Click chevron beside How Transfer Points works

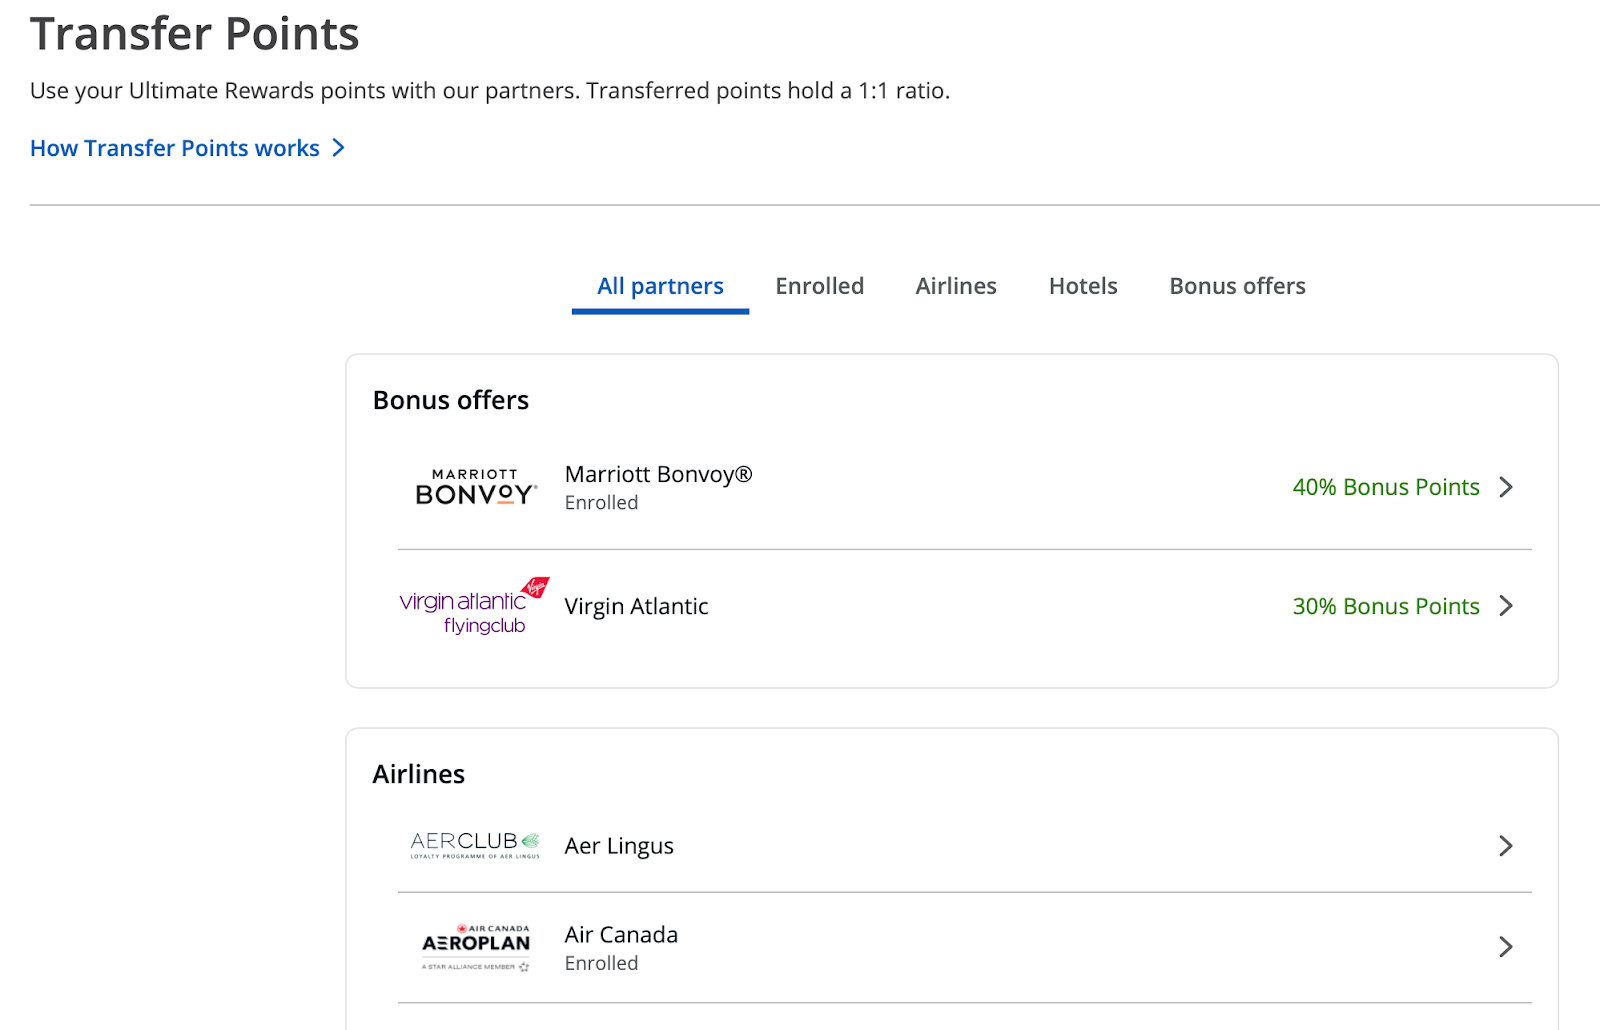tap(339, 148)
